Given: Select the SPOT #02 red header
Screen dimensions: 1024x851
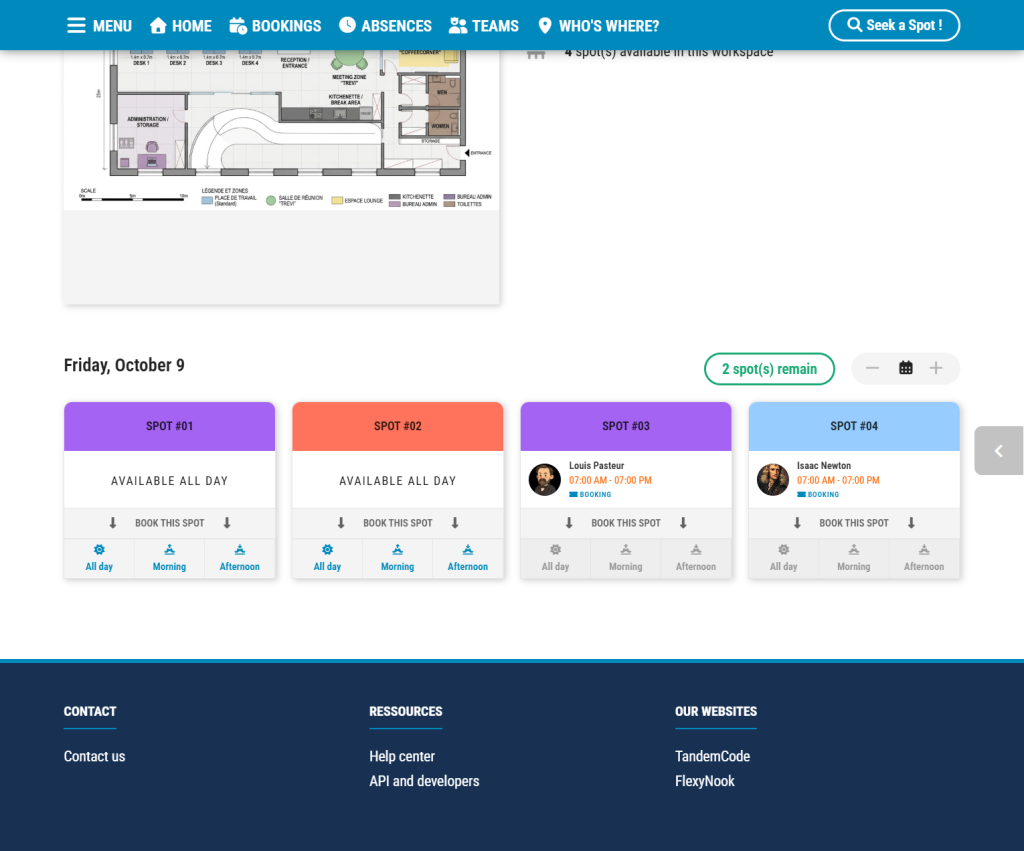Looking at the screenshot, I should click(398, 426).
